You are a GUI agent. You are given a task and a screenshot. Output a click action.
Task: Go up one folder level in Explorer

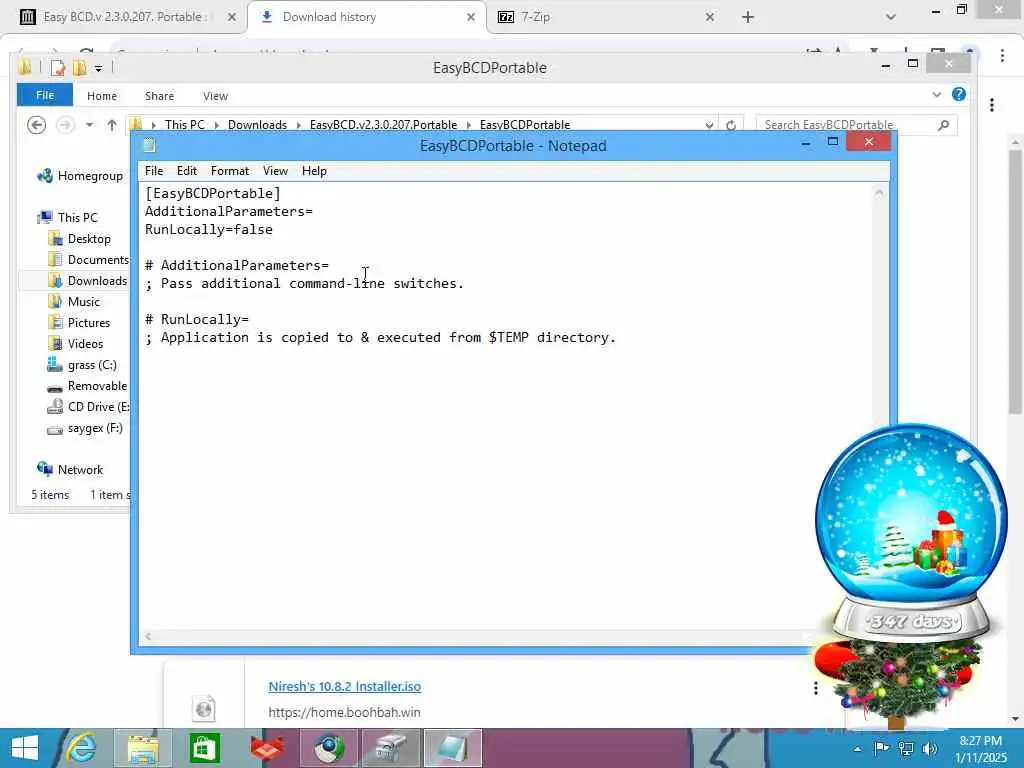(x=112, y=125)
